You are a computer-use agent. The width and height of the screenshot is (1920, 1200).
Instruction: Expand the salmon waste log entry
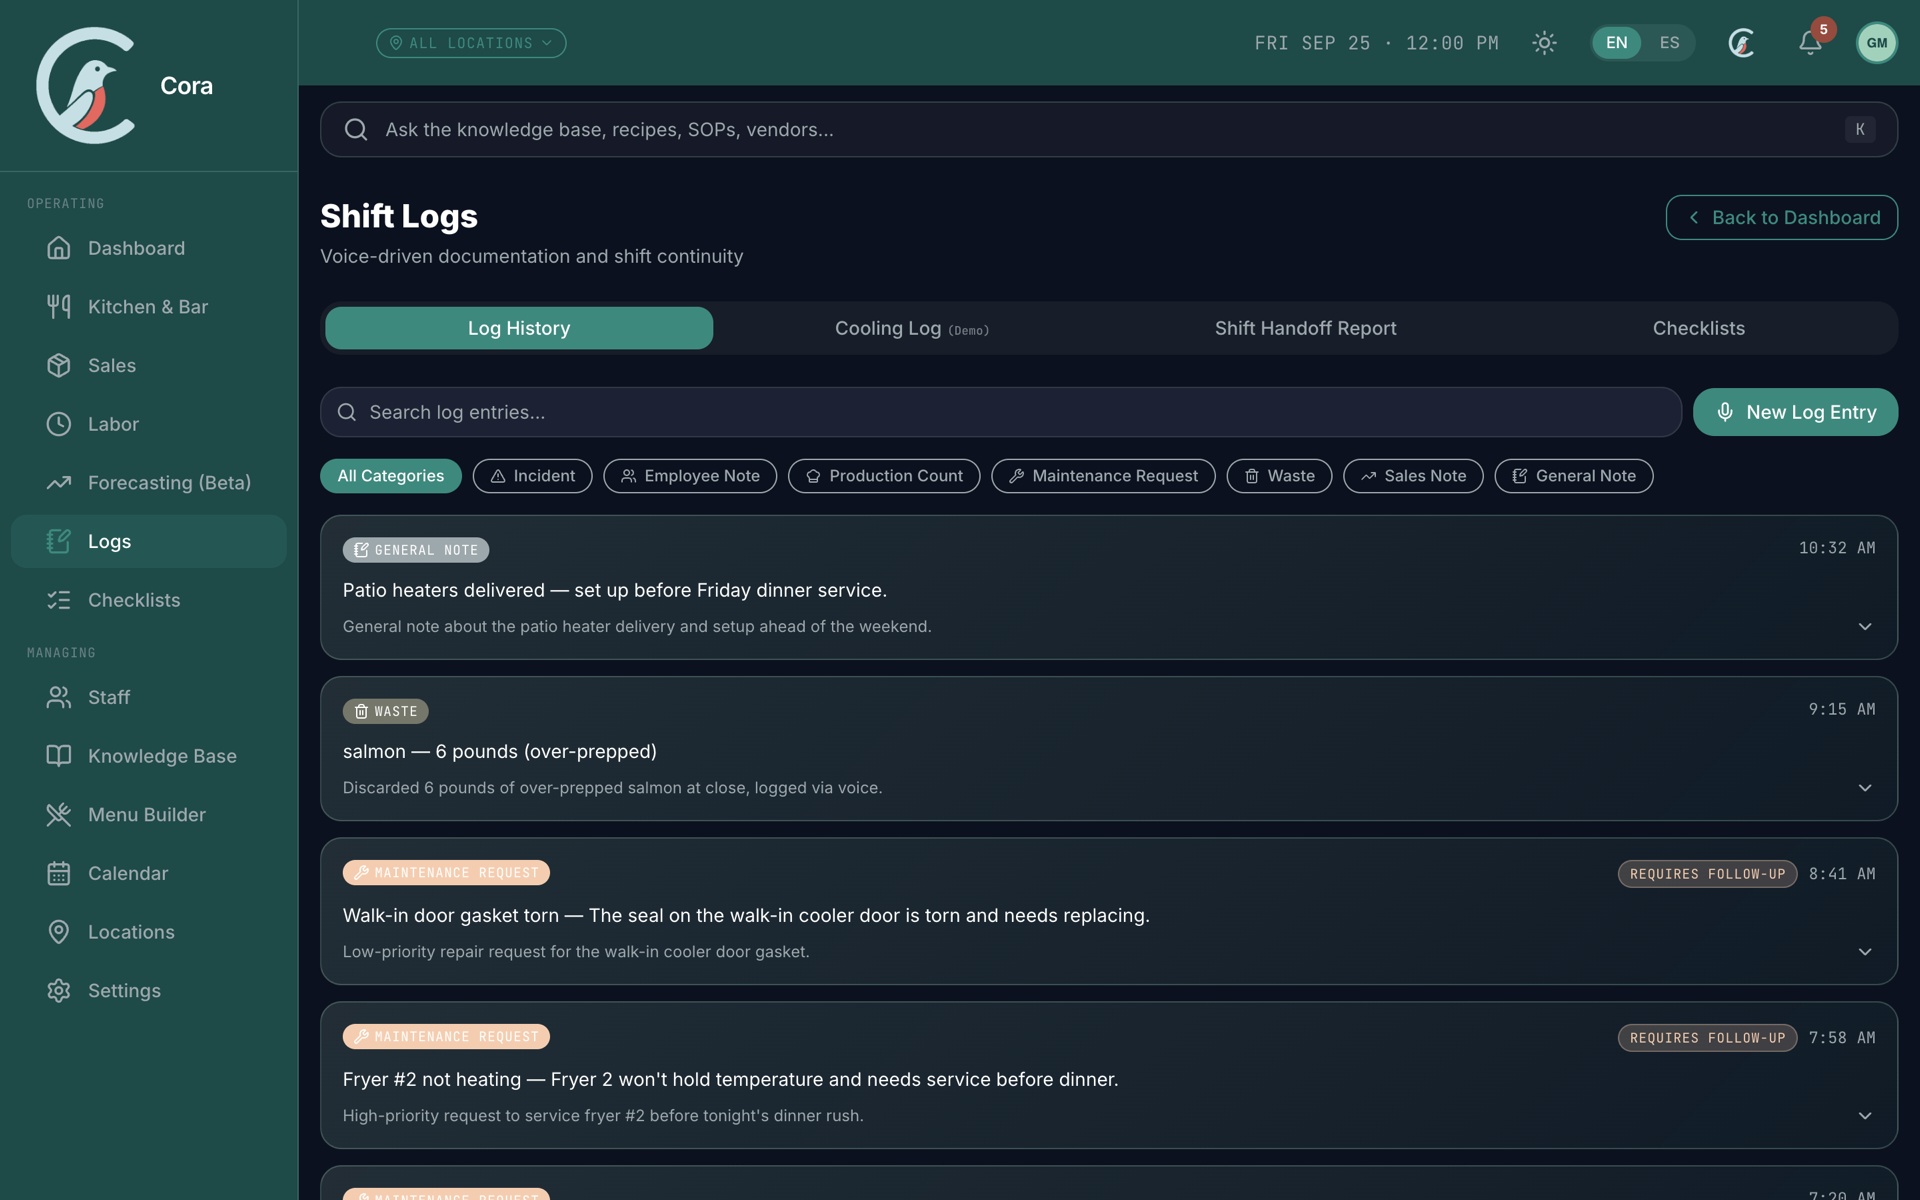click(x=1864, y=788)
